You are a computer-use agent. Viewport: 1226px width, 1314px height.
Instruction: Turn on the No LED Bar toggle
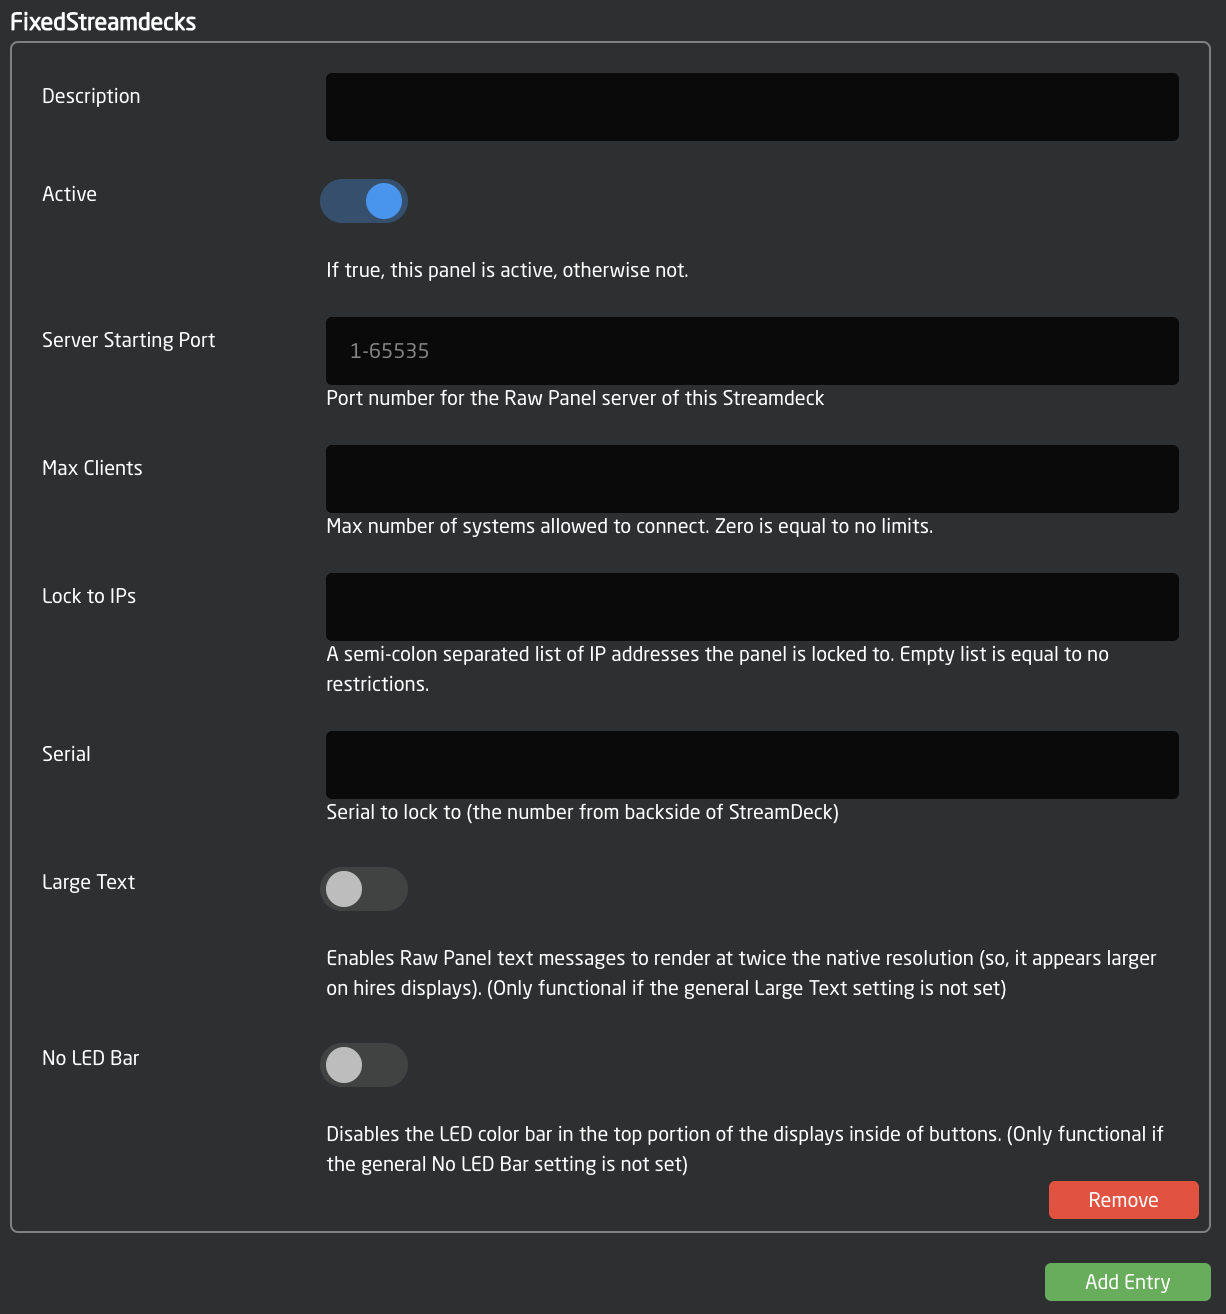click(364, 1065)
